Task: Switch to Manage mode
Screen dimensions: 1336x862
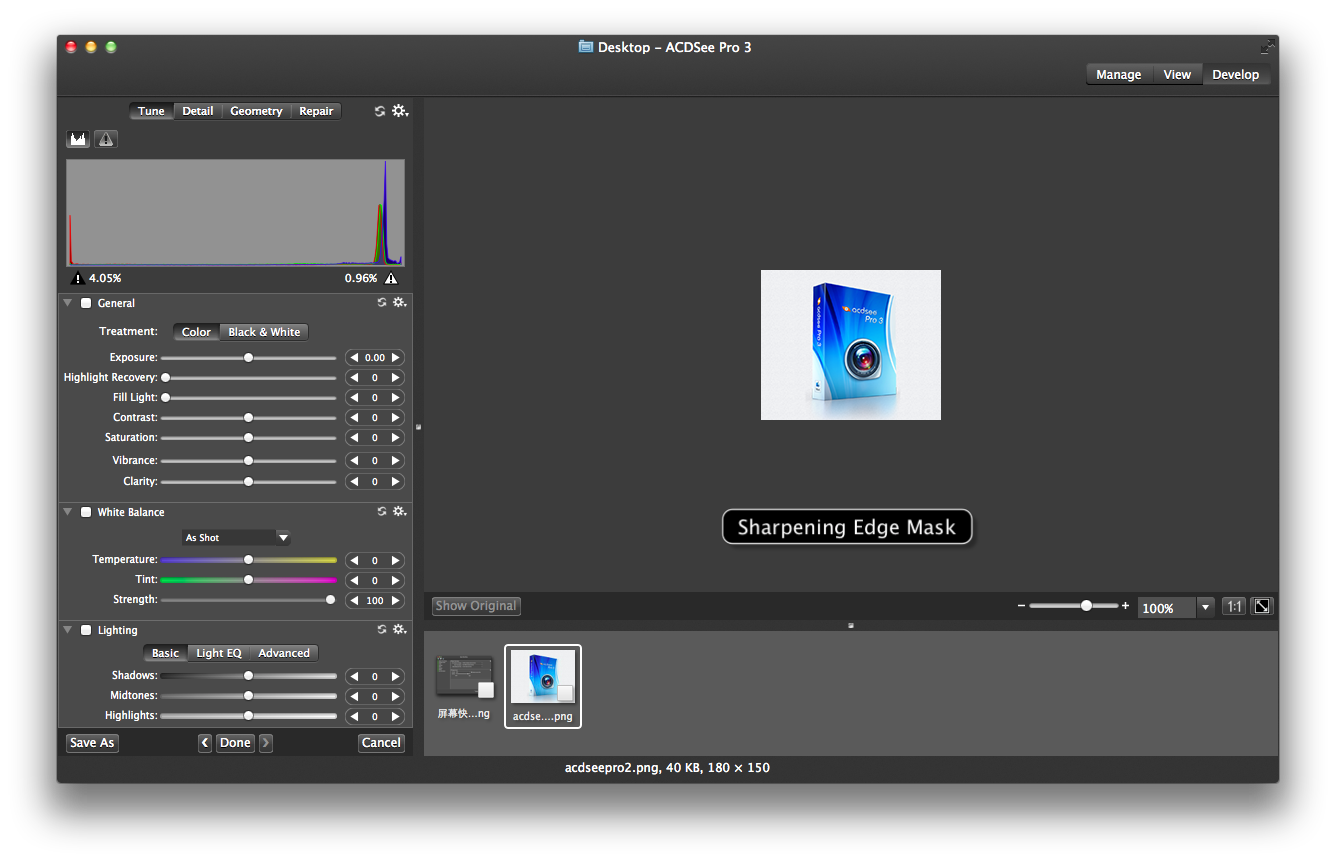Action: click(x=1119, y=75)
